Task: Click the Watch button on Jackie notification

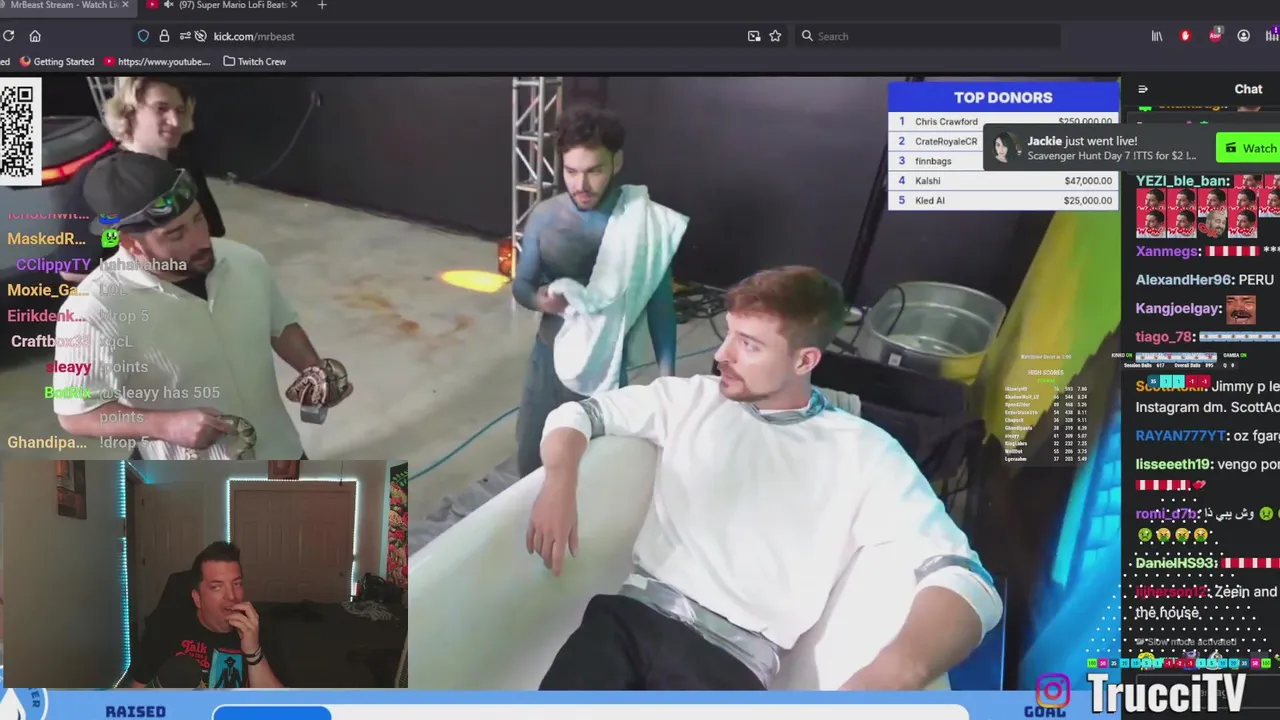Action: tap(1250, 148)
